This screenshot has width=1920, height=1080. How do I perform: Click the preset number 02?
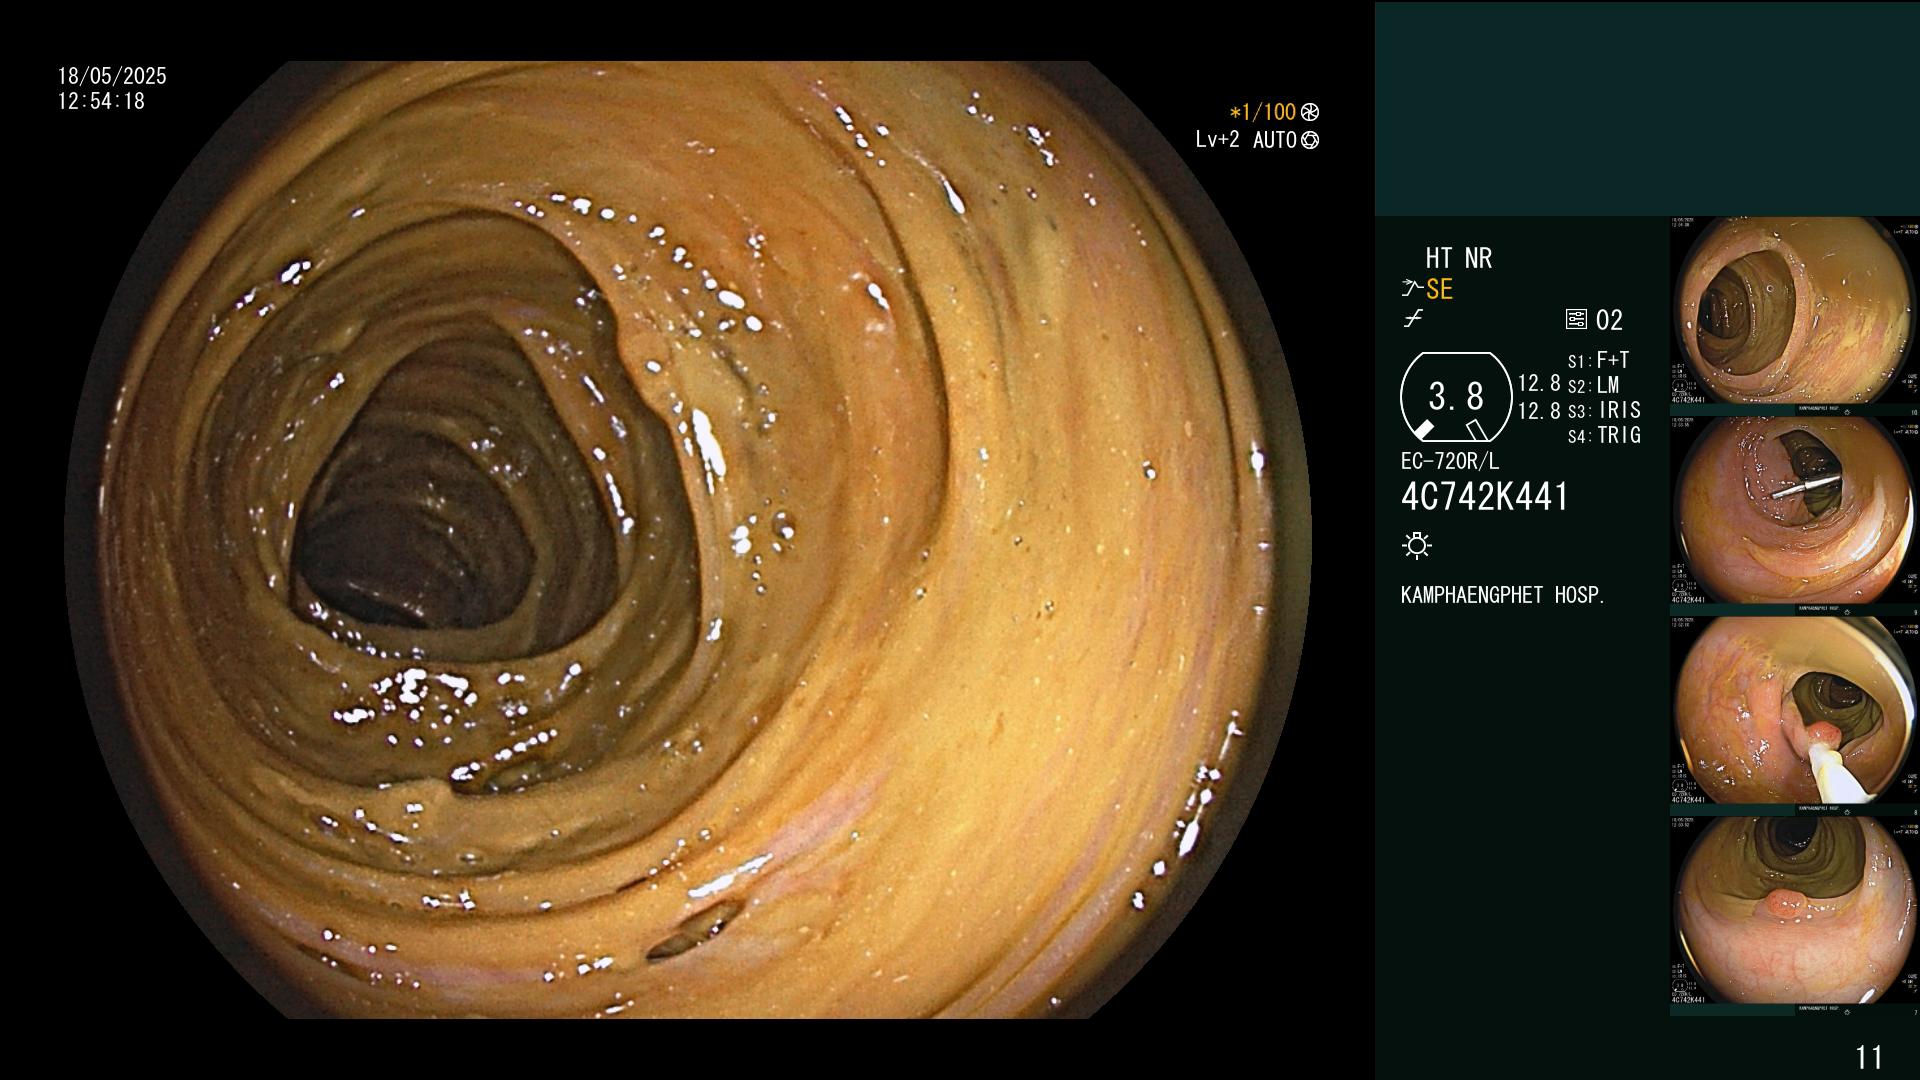[1609, 320]
